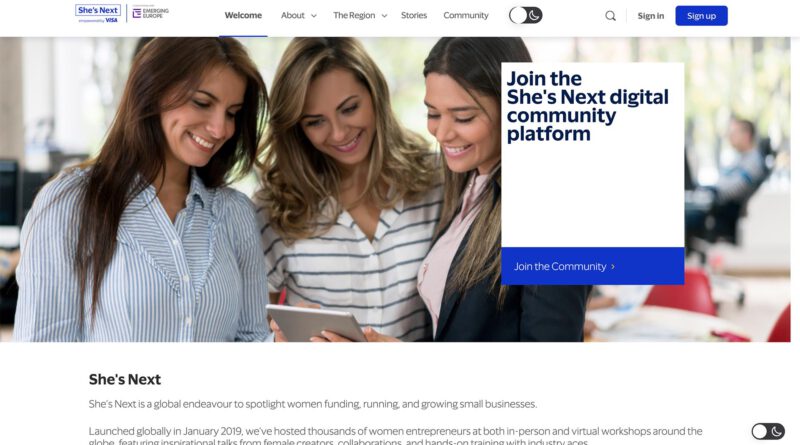Viewport: 800px width, 445px height.
Task: Click the arrow icon beside Join the Community
Action: click(x=613, y=266)
